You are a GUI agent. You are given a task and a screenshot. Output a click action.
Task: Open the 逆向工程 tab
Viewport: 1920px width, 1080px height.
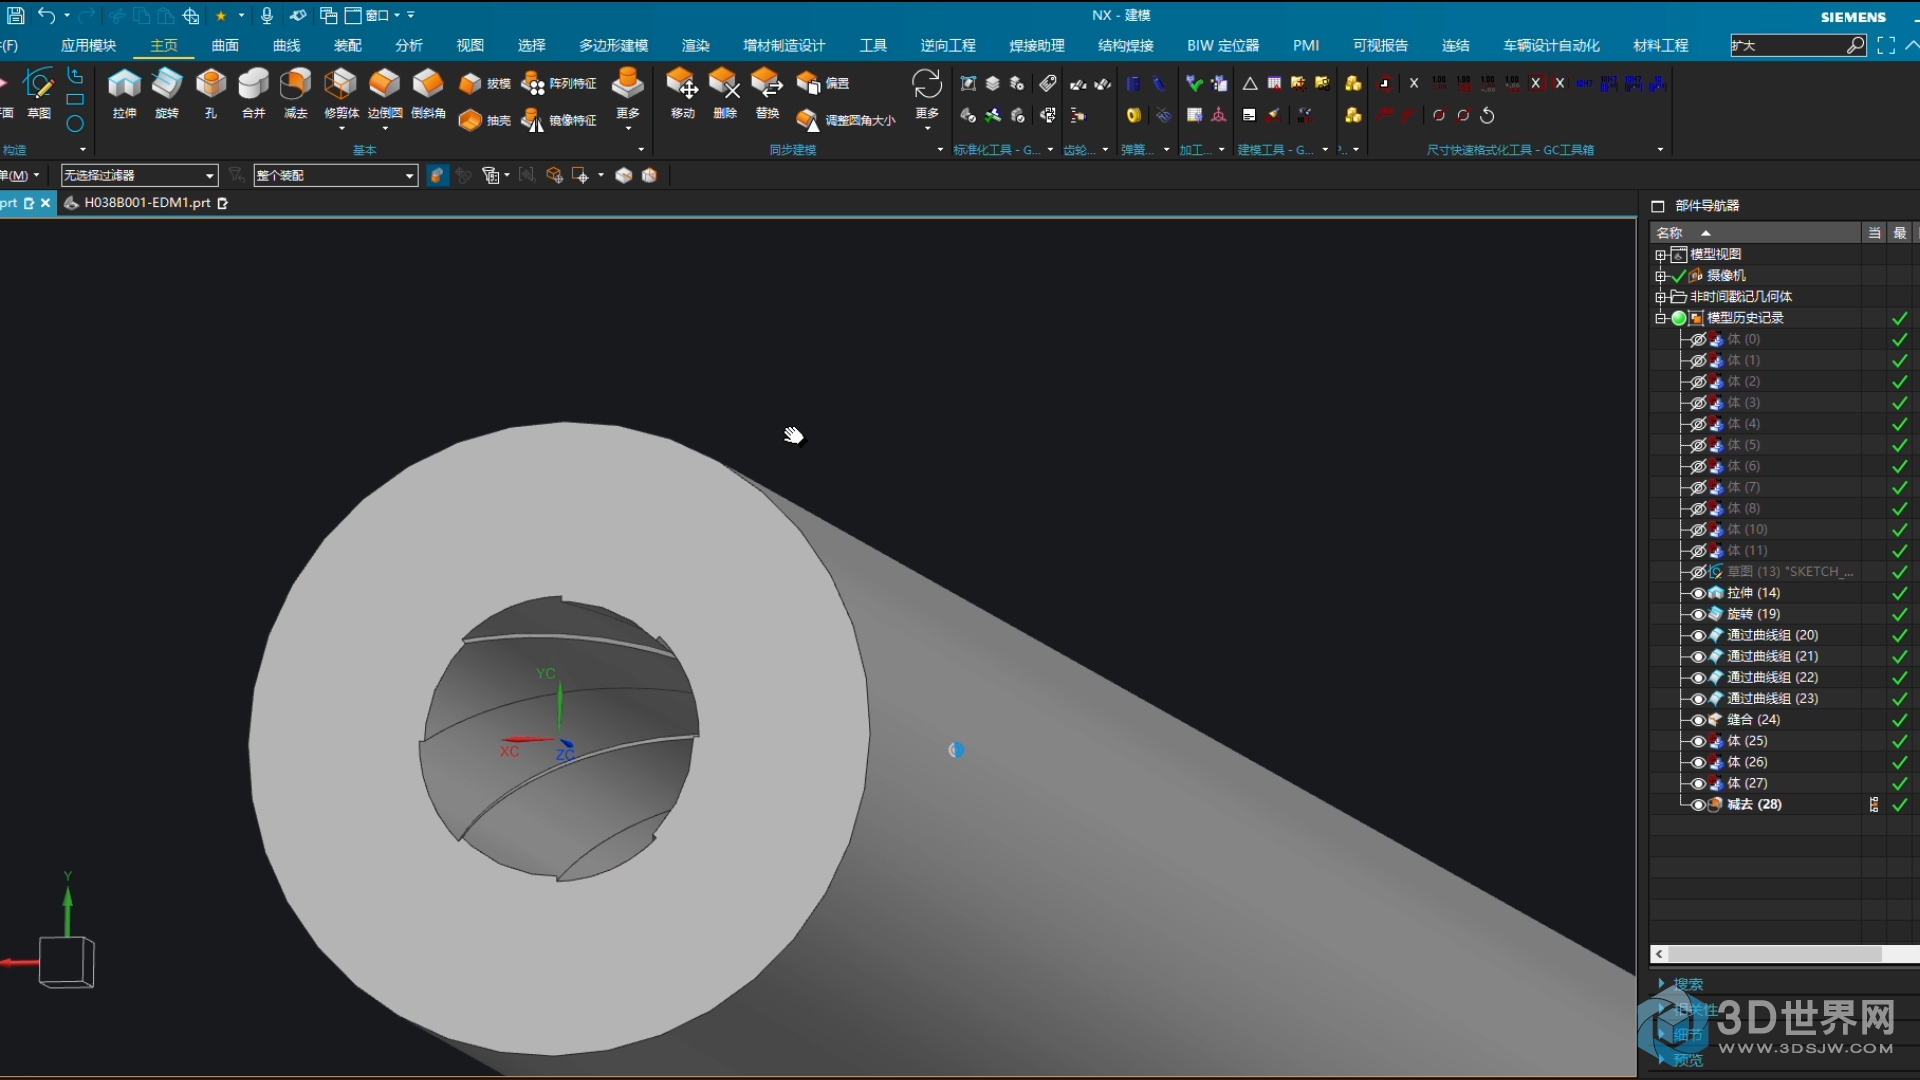pos(948,46)
